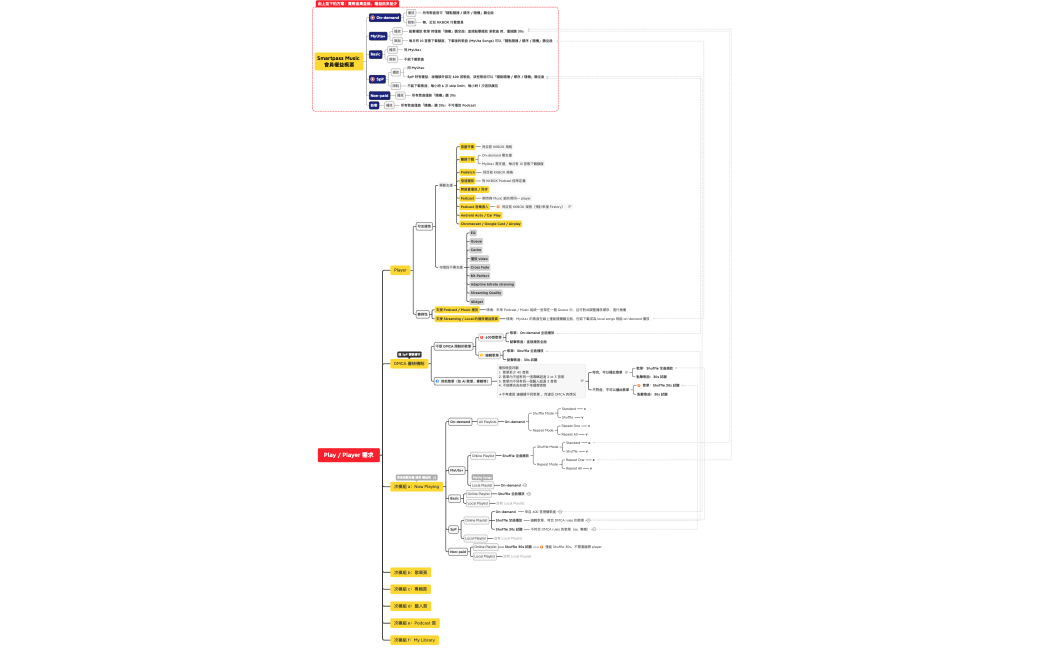Select the Play / Player 需求 root node

coord(348,455)
